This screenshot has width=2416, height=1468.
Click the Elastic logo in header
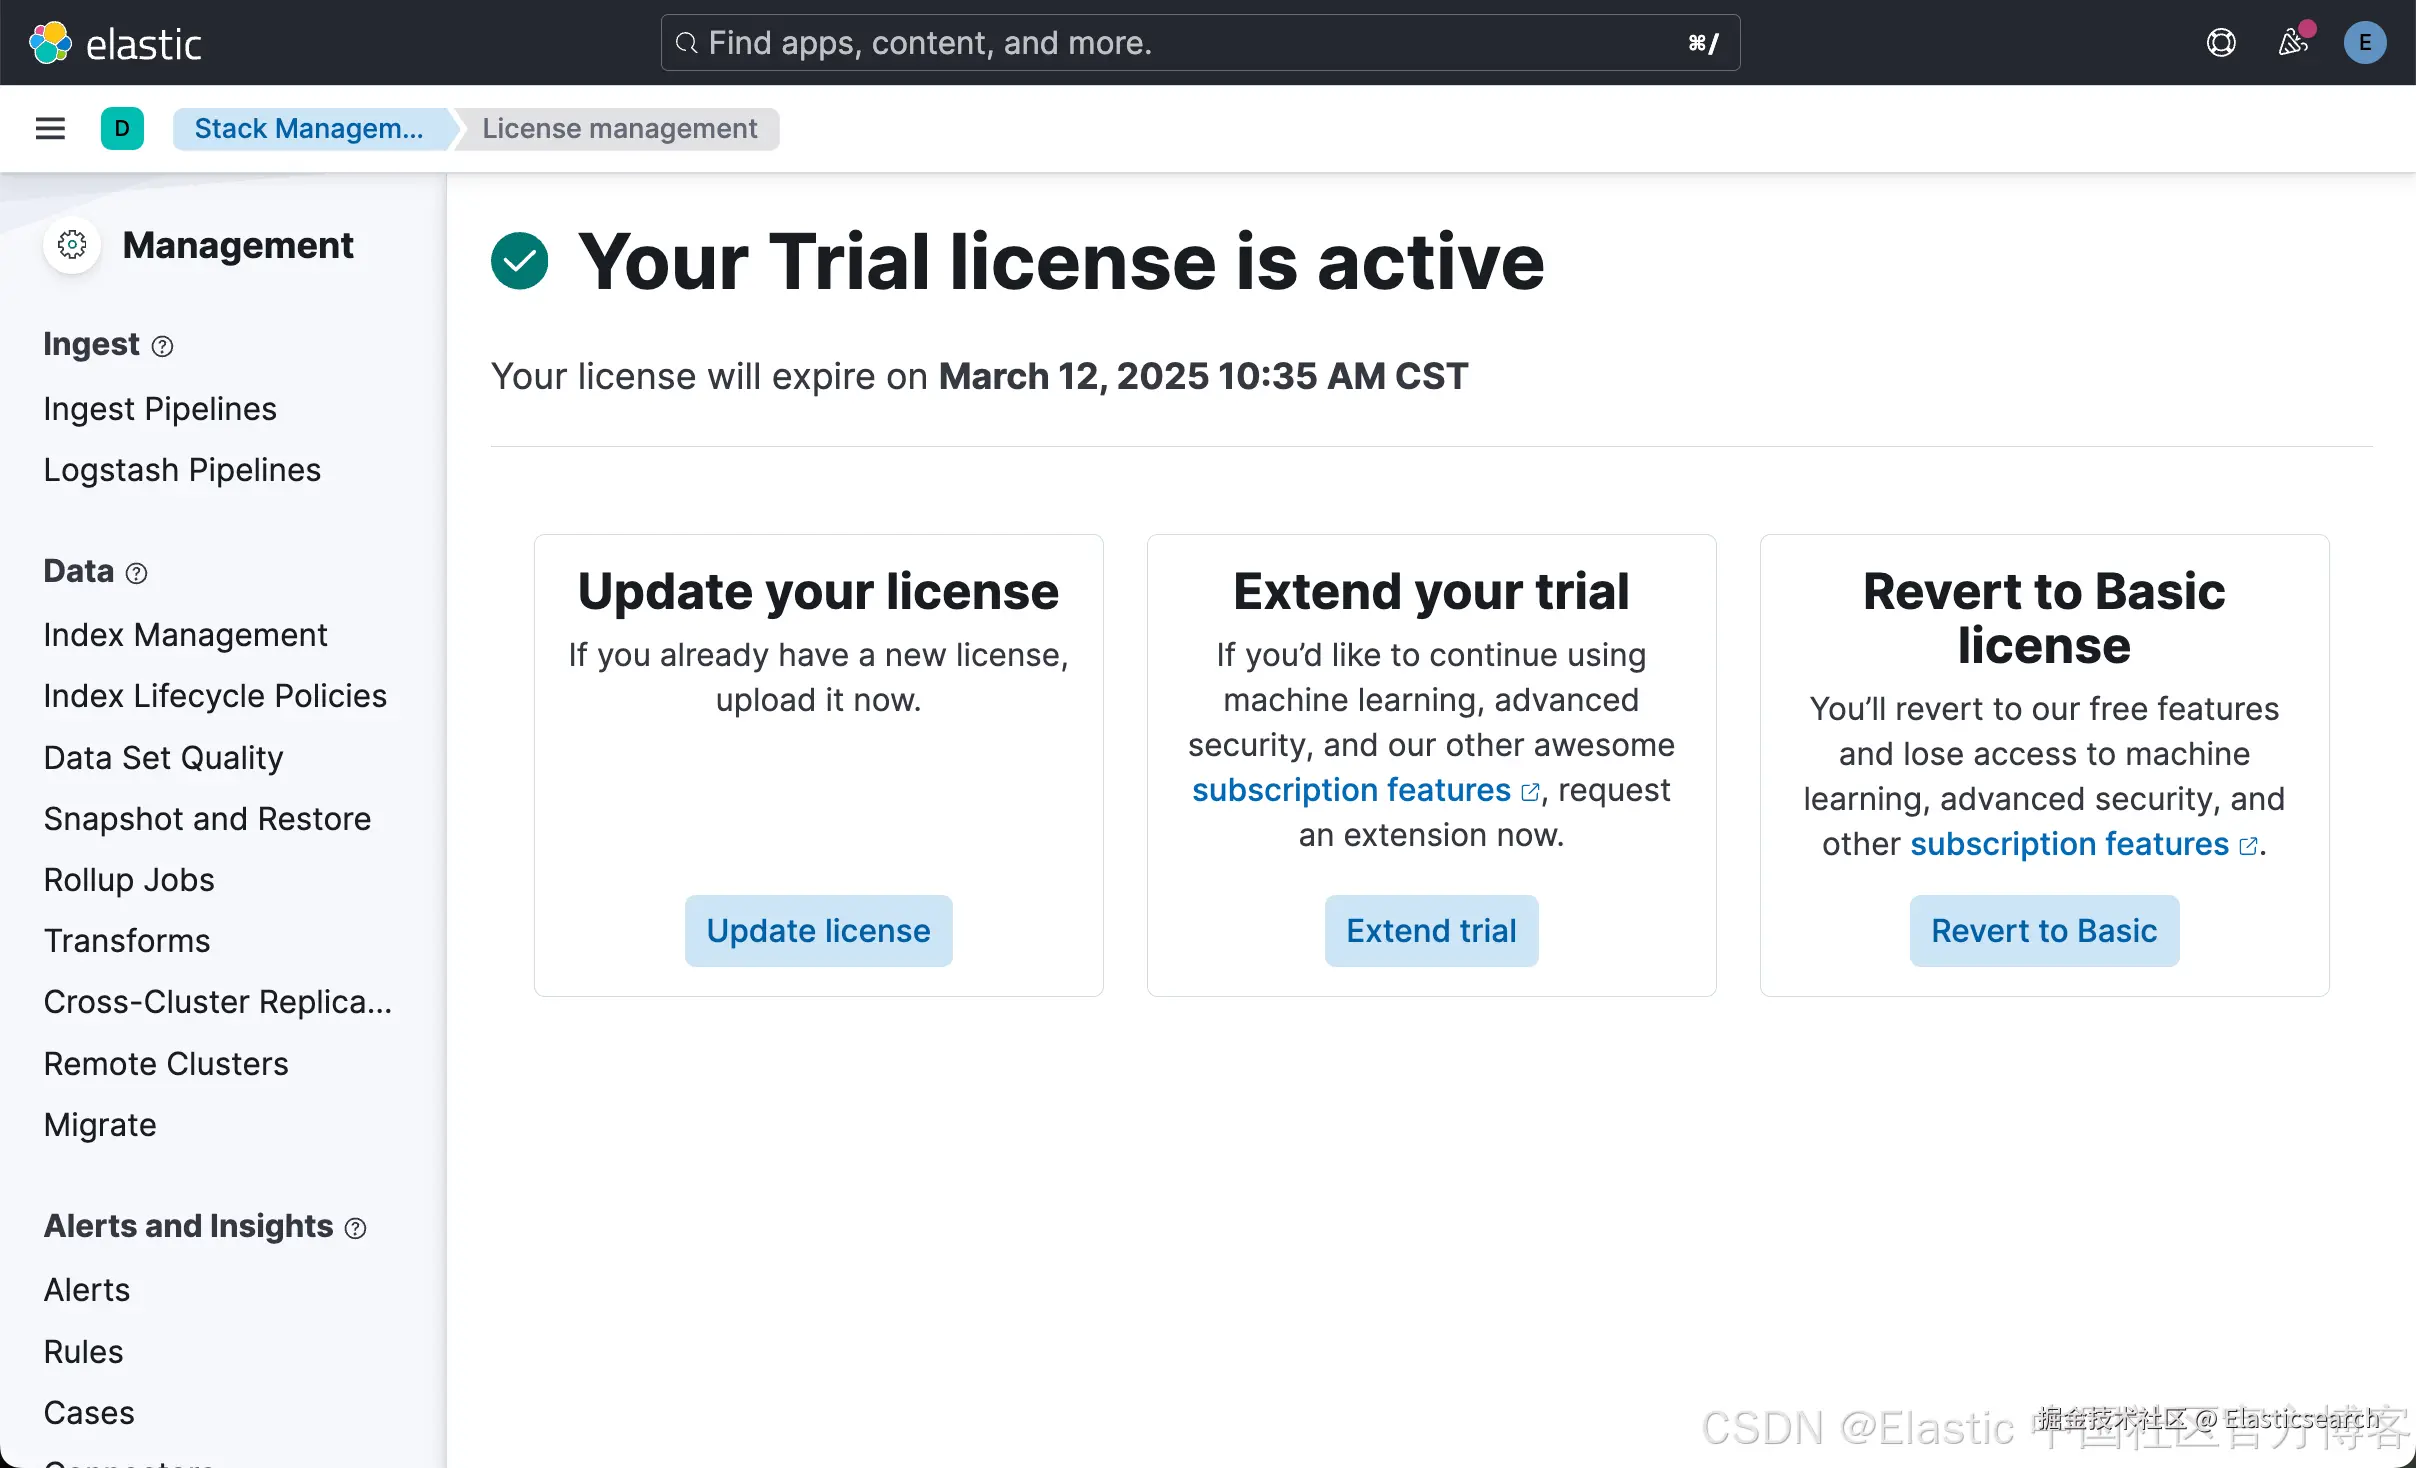[x=115, y=43]
